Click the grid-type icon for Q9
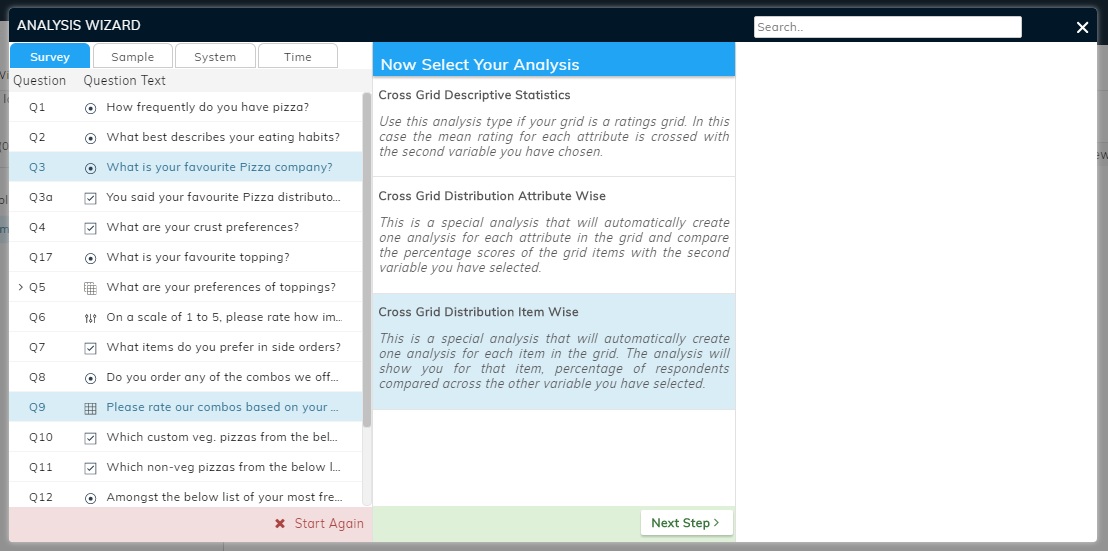This screenshot has width=1108, height=551. click(x=90, y=408)
